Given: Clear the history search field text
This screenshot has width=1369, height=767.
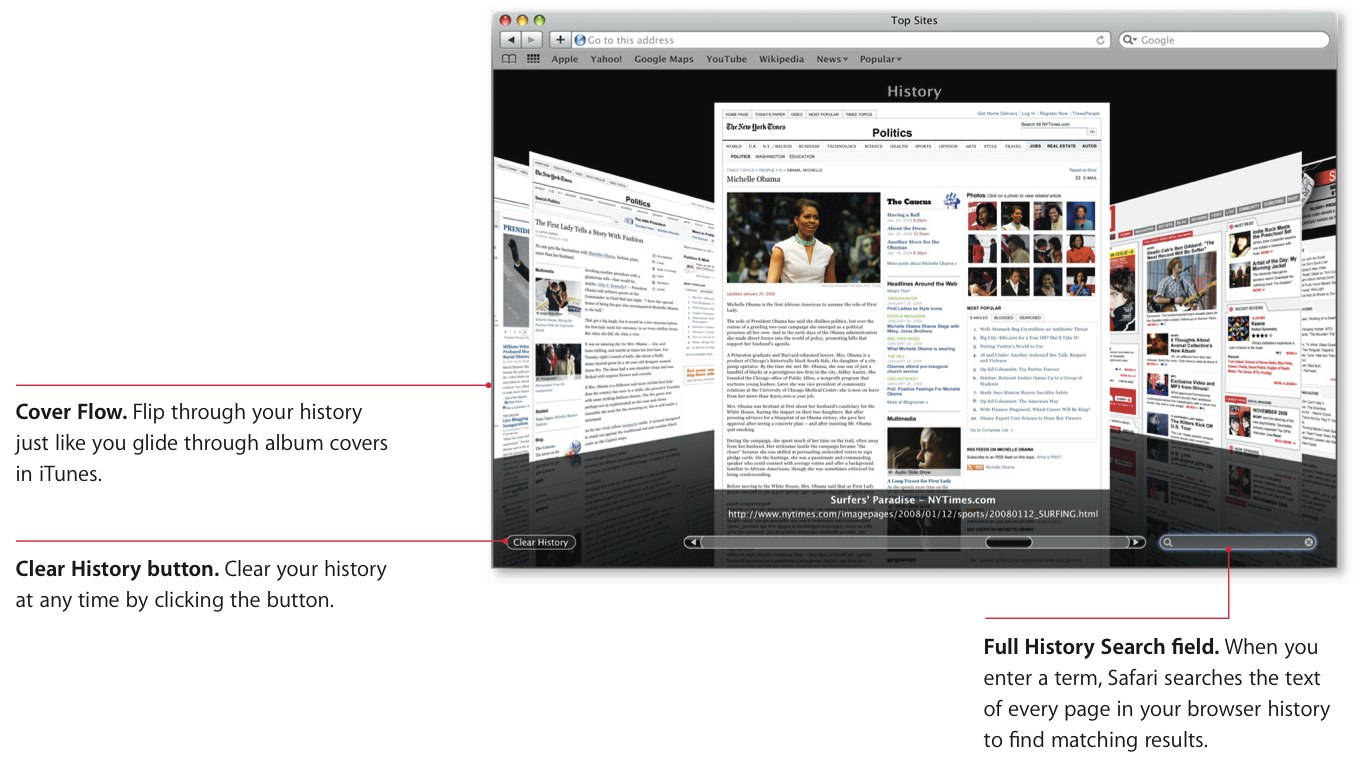Looking at the screenshot, I should coord(1309,542).
